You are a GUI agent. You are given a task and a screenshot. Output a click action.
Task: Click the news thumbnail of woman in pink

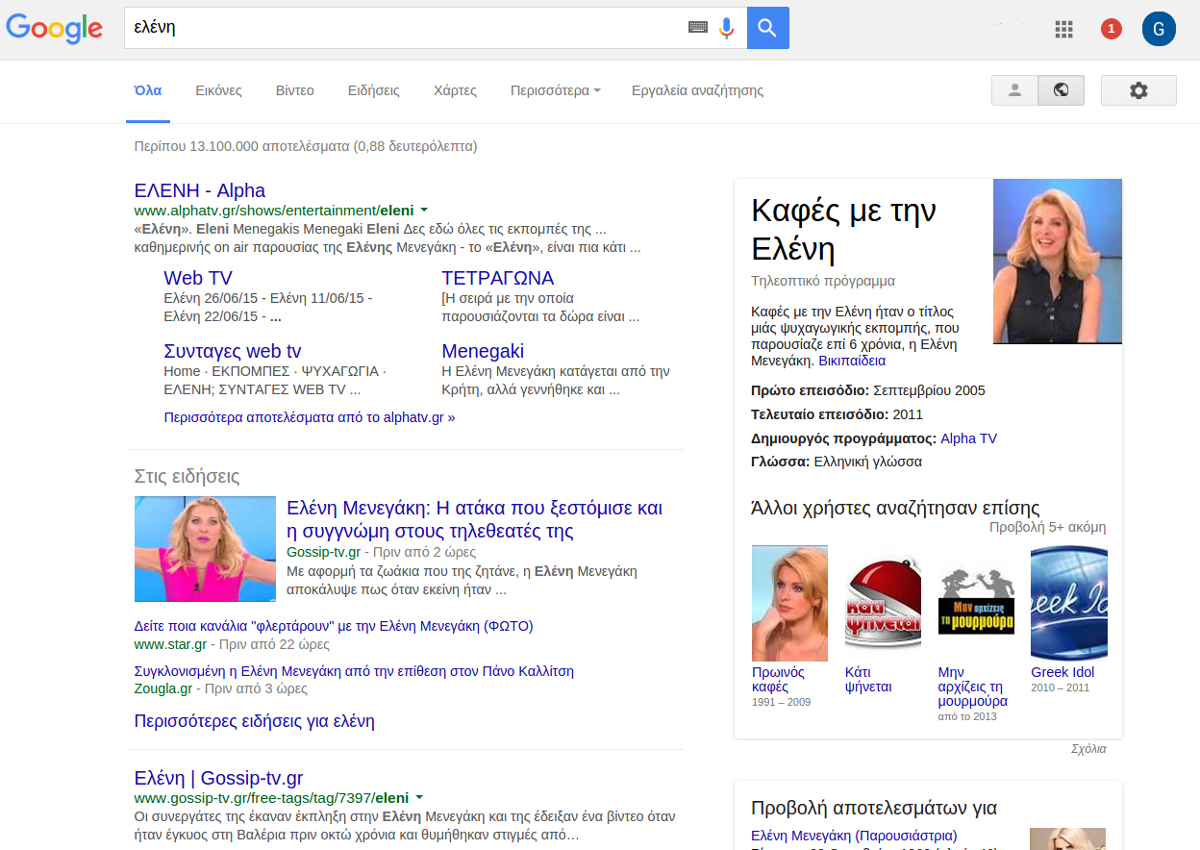pyautogui.click(x=205, y=548)
